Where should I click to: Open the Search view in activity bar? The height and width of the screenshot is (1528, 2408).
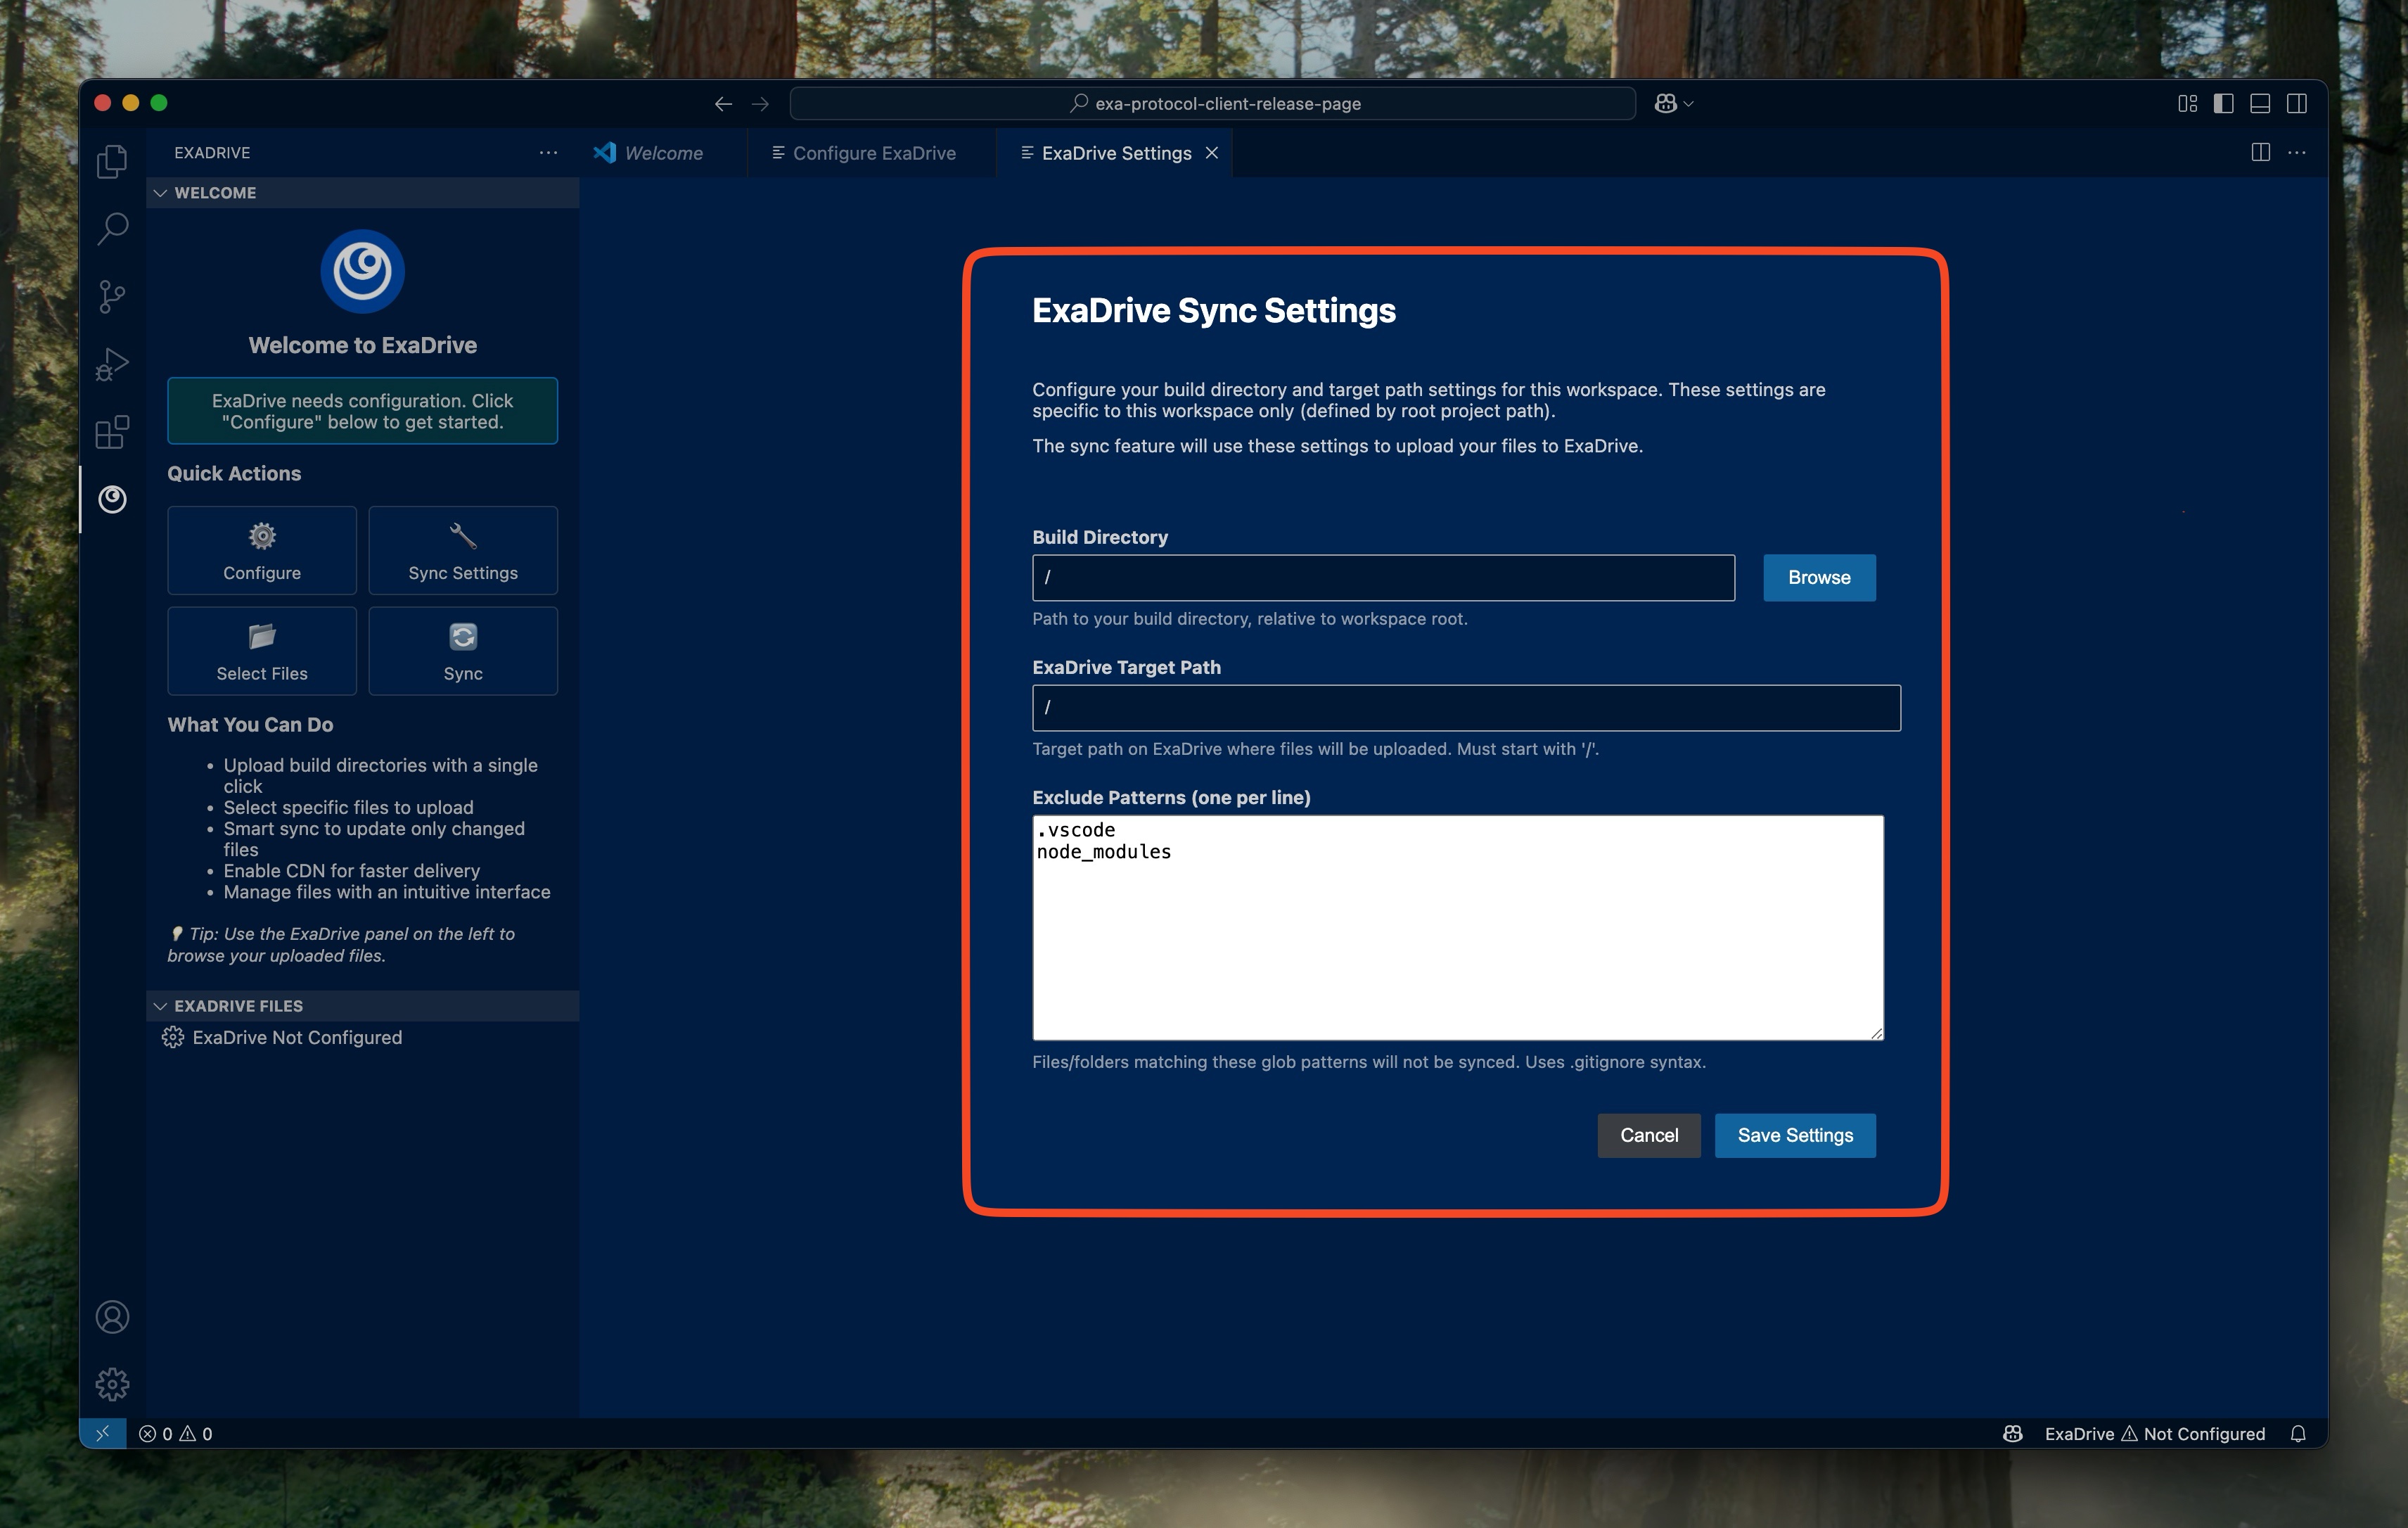pos(112,229)
